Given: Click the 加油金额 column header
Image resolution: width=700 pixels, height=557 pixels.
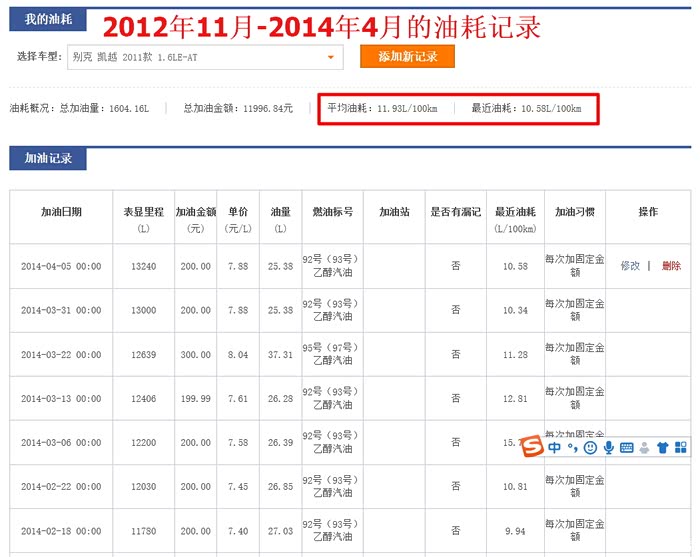Looking at the screenshot, I should 196,212.
